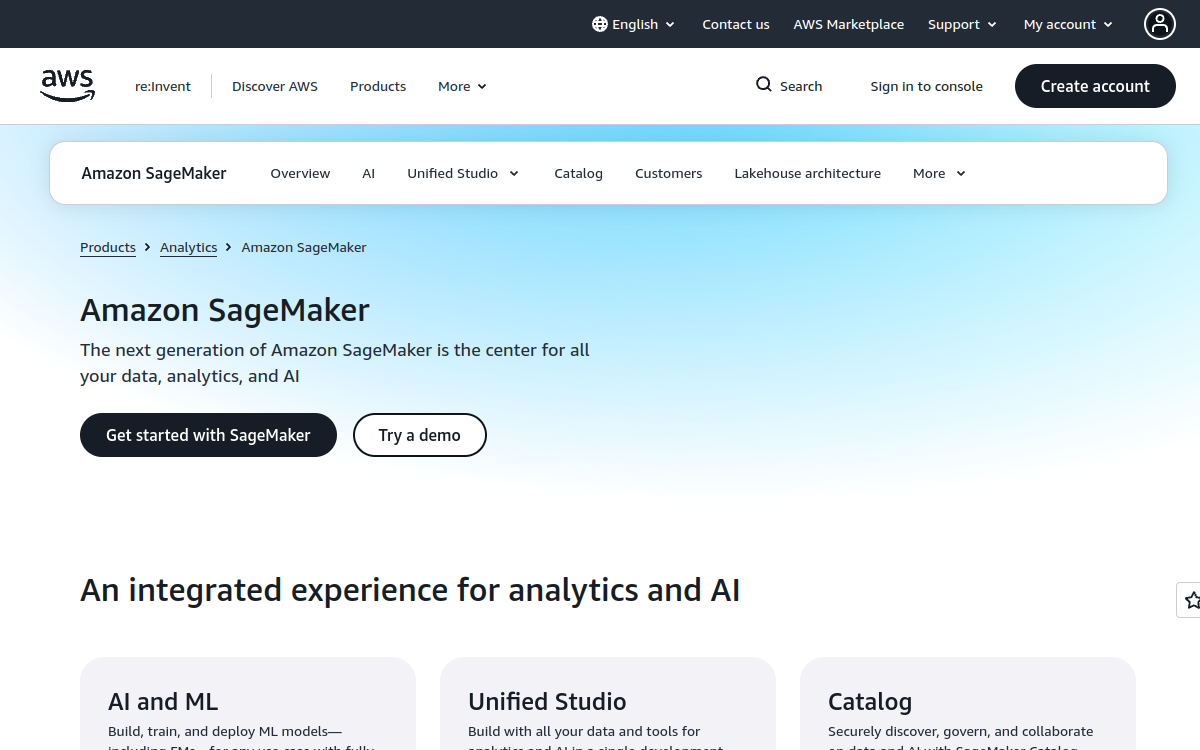Select the Customers tab
1200x750 pixels.
point(668,173)
